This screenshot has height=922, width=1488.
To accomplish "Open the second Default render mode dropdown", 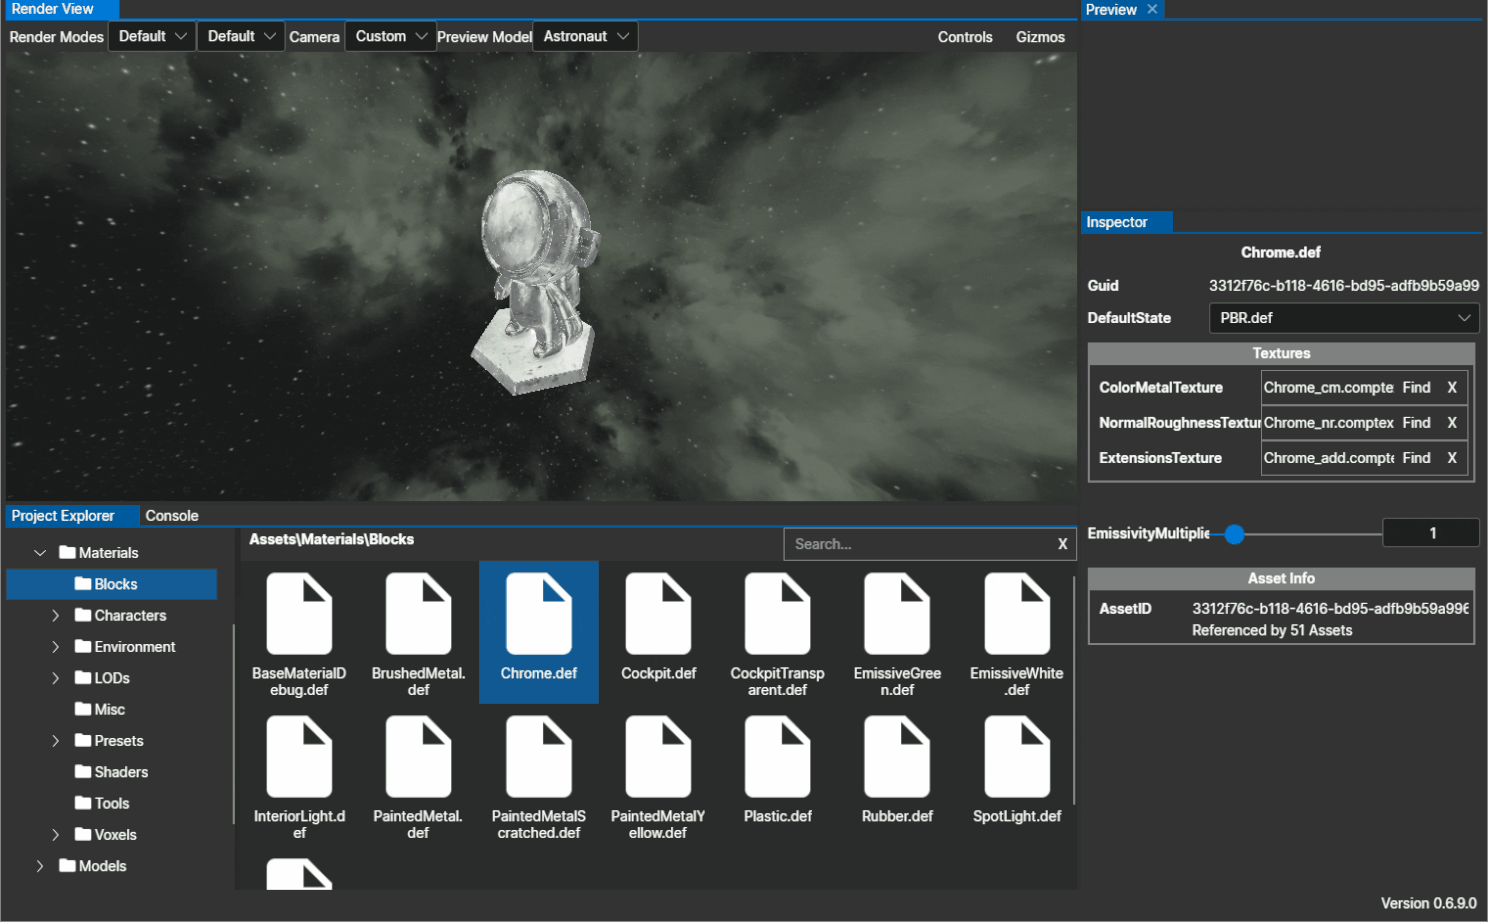I will pos(241,36).
